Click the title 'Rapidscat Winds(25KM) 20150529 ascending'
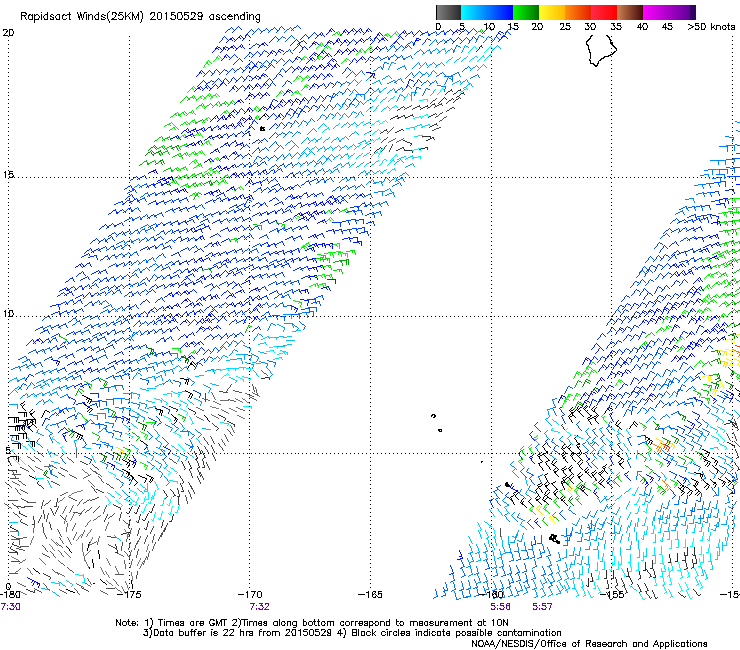 click(x=140, y=17)
